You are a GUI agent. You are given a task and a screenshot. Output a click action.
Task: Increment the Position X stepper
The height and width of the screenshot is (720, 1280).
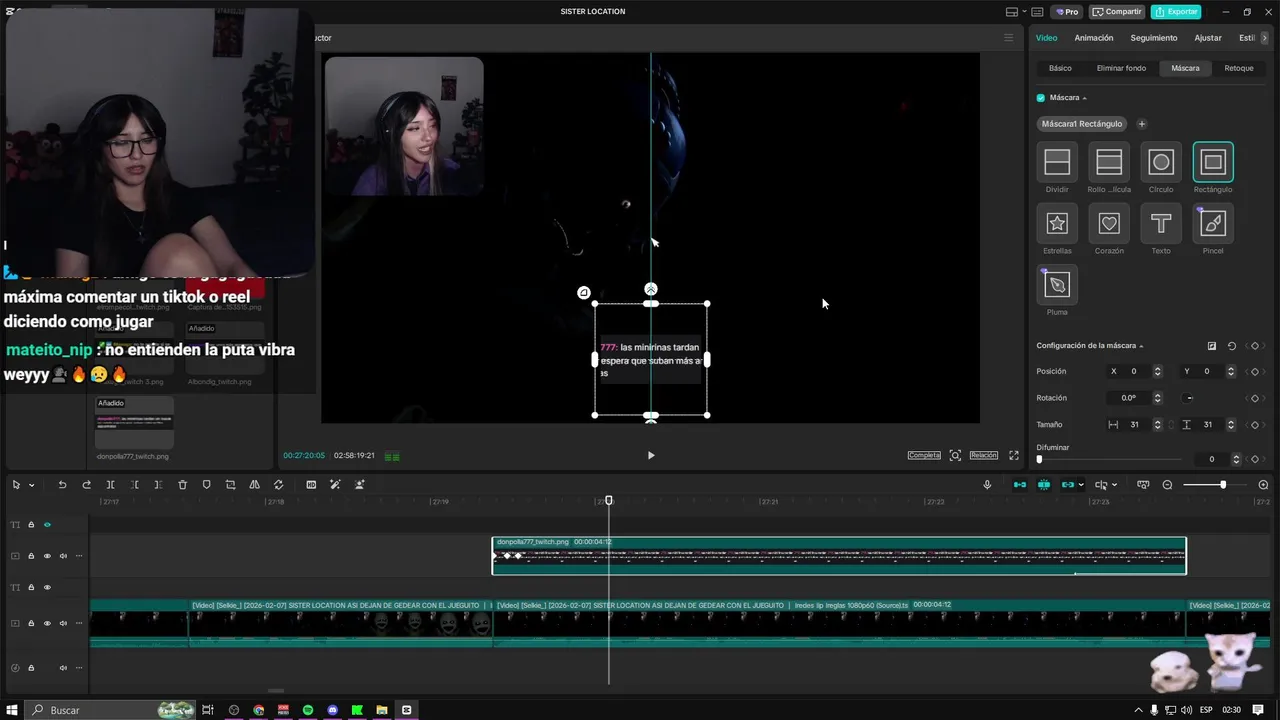(1158, 369)
